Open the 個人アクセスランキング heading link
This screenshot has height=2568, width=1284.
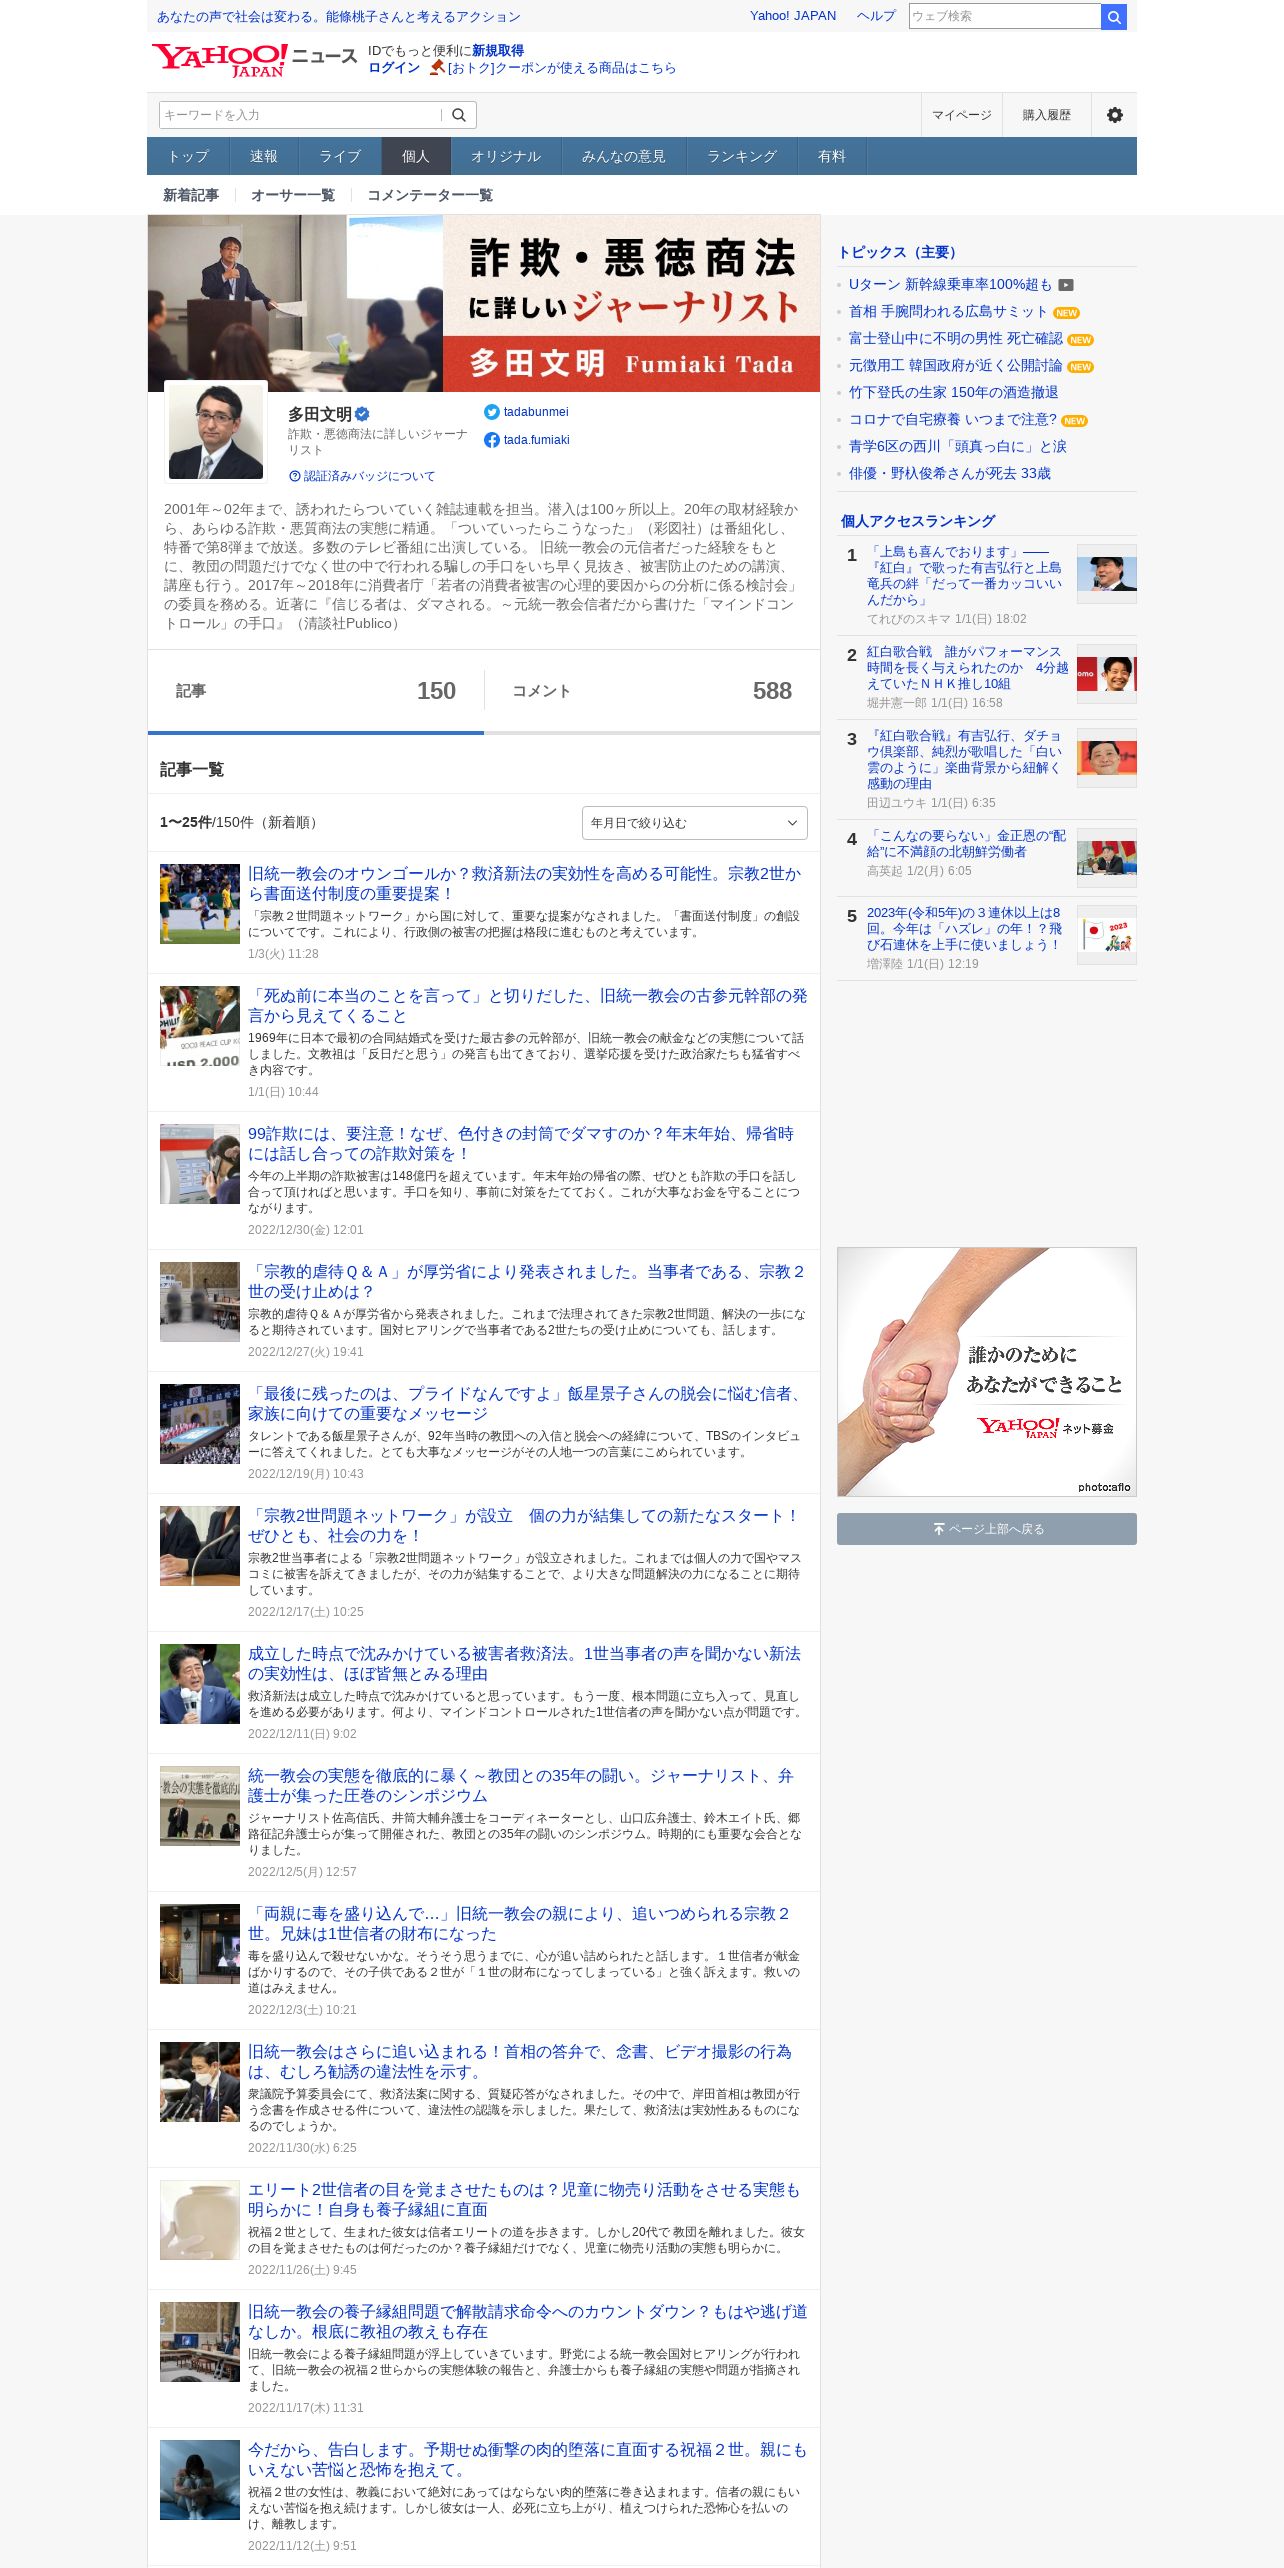pos(918,521)
